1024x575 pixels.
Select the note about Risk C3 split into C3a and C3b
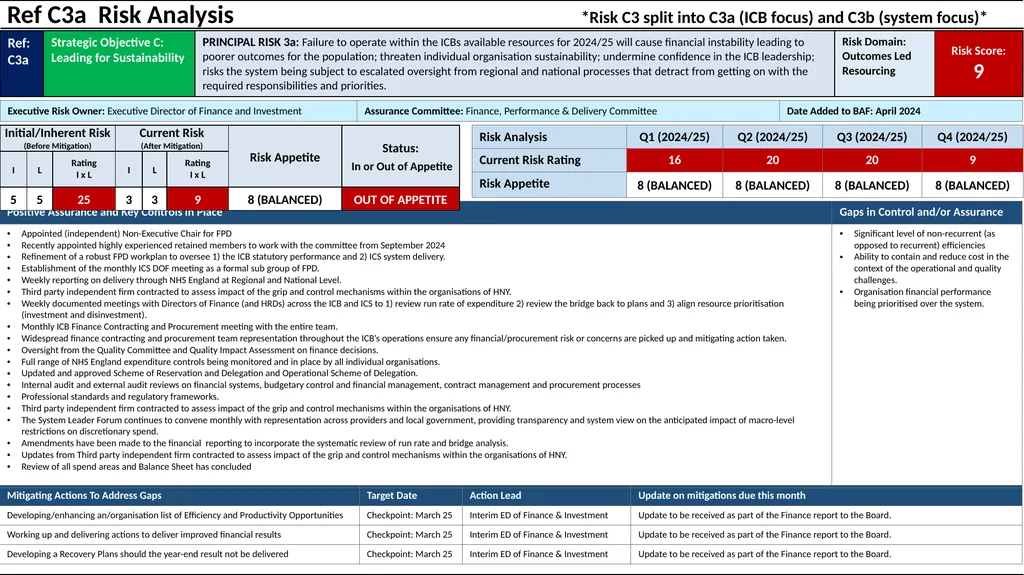pyautogui.click(x=784, y=17)
